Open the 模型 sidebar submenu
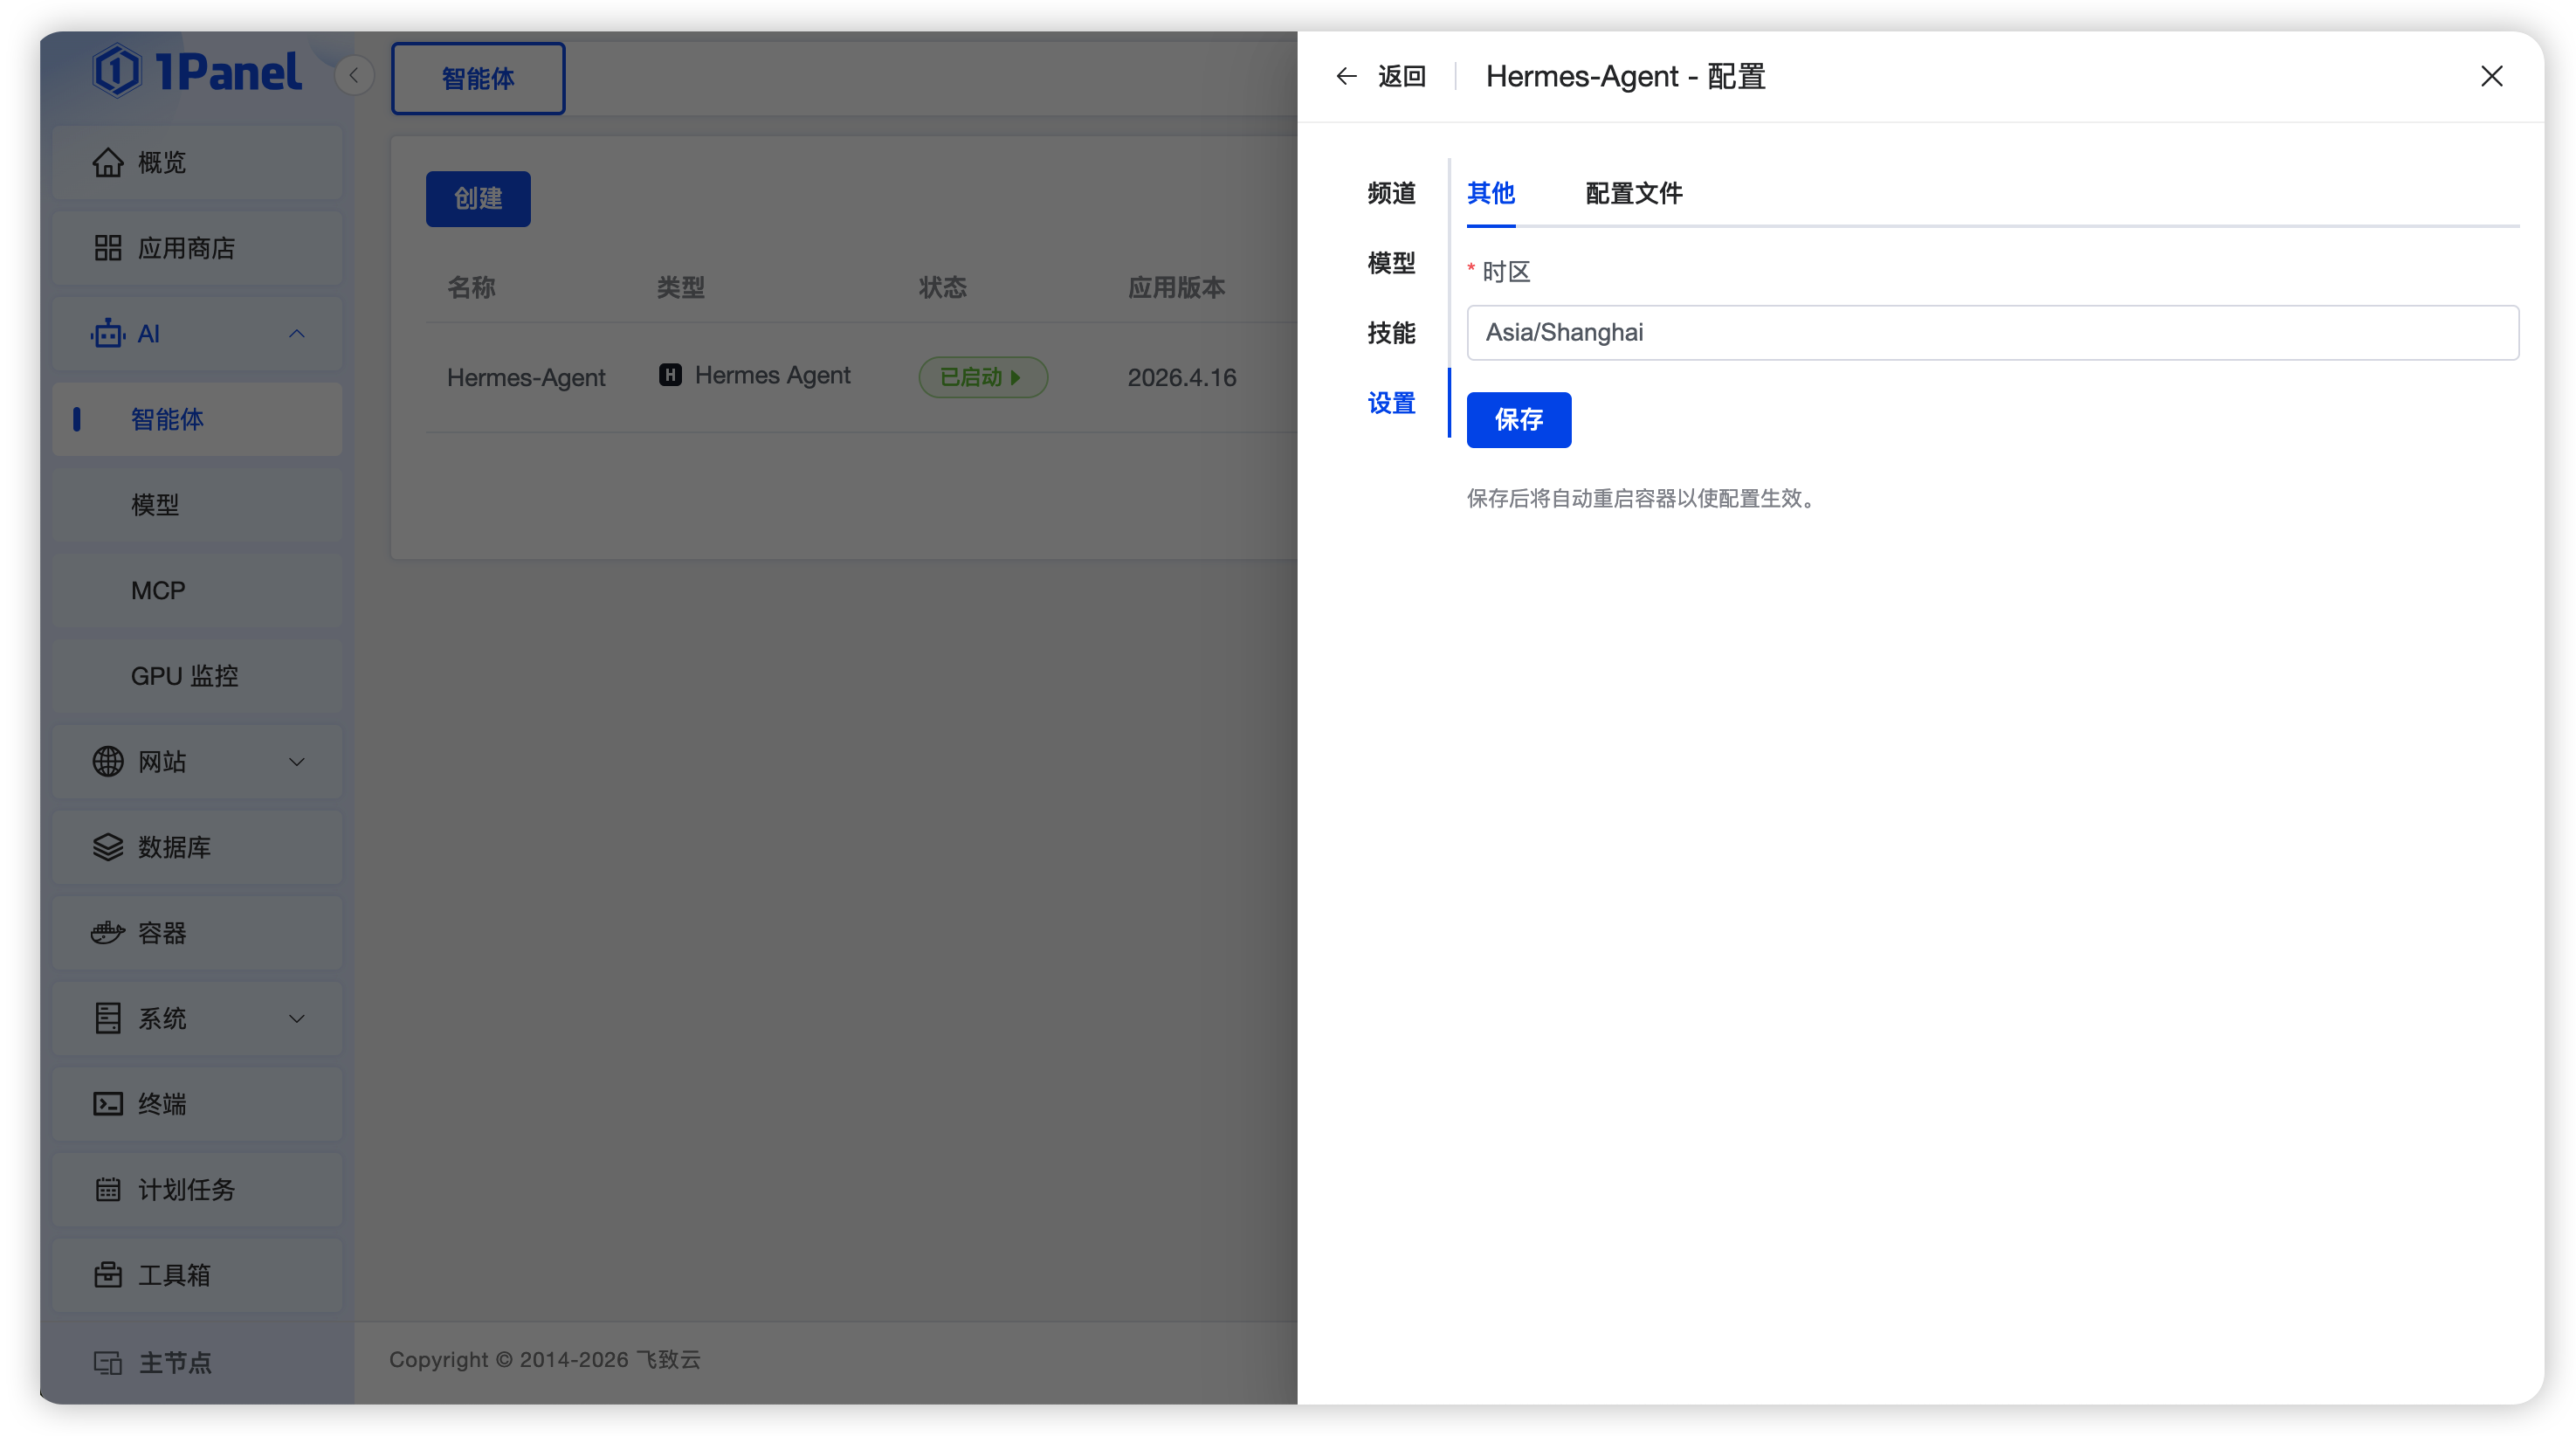 (197, 504)
